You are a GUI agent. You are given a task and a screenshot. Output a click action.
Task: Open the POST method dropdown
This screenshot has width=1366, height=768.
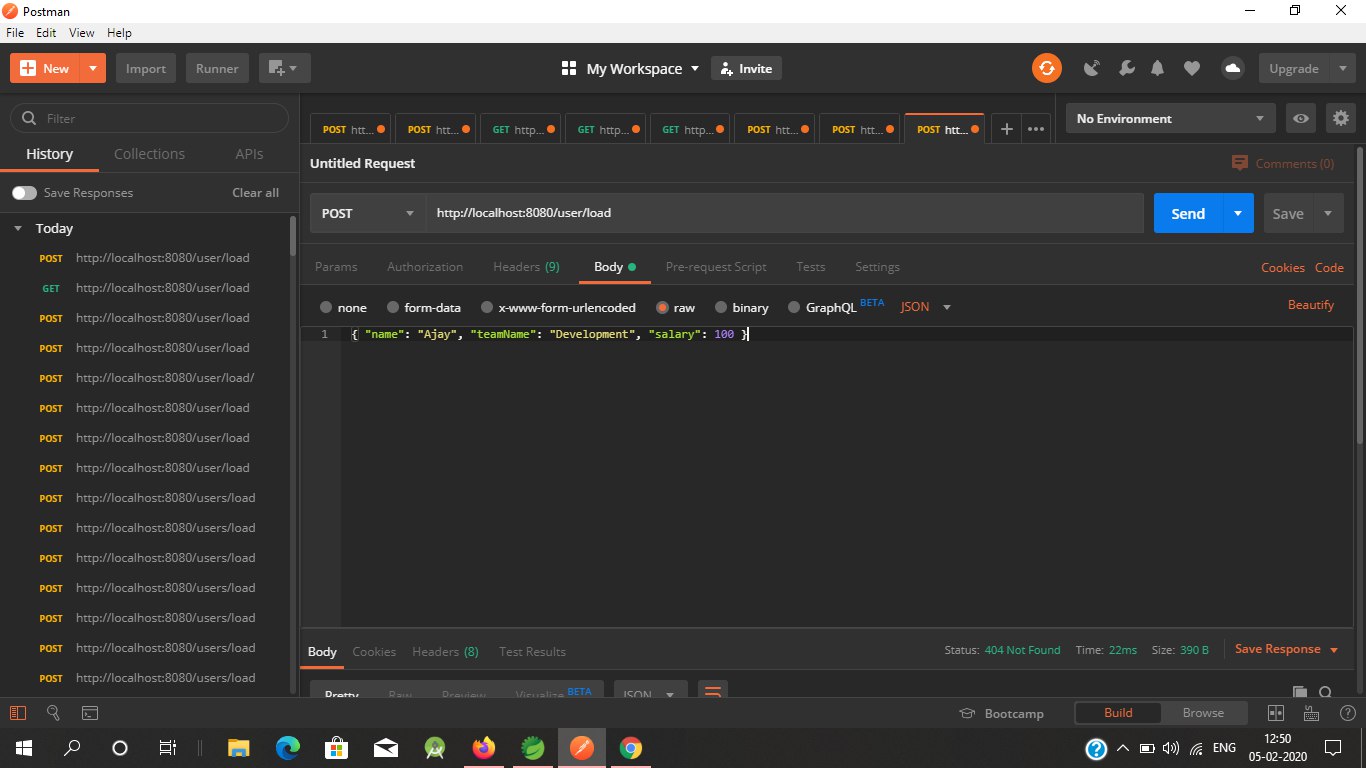pyautogui.click(x=367, y=213)
